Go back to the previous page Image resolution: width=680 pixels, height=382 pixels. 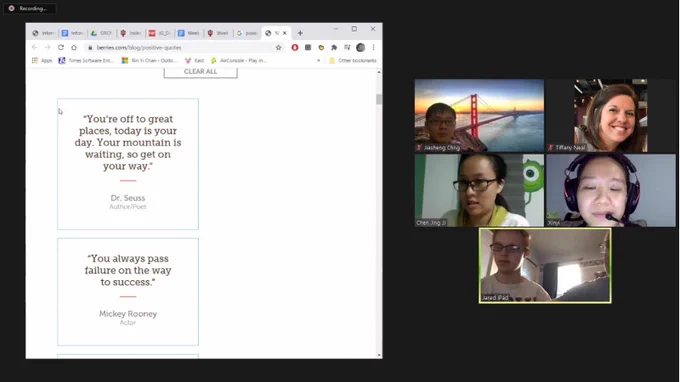[x=35, y=47]
